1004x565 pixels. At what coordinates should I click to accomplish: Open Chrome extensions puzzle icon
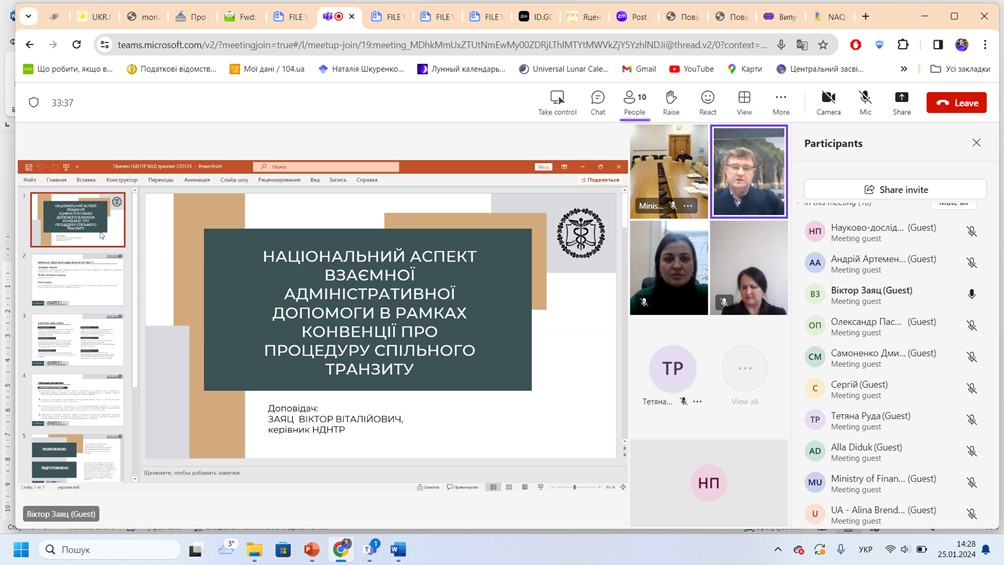[x=902, y=44]
